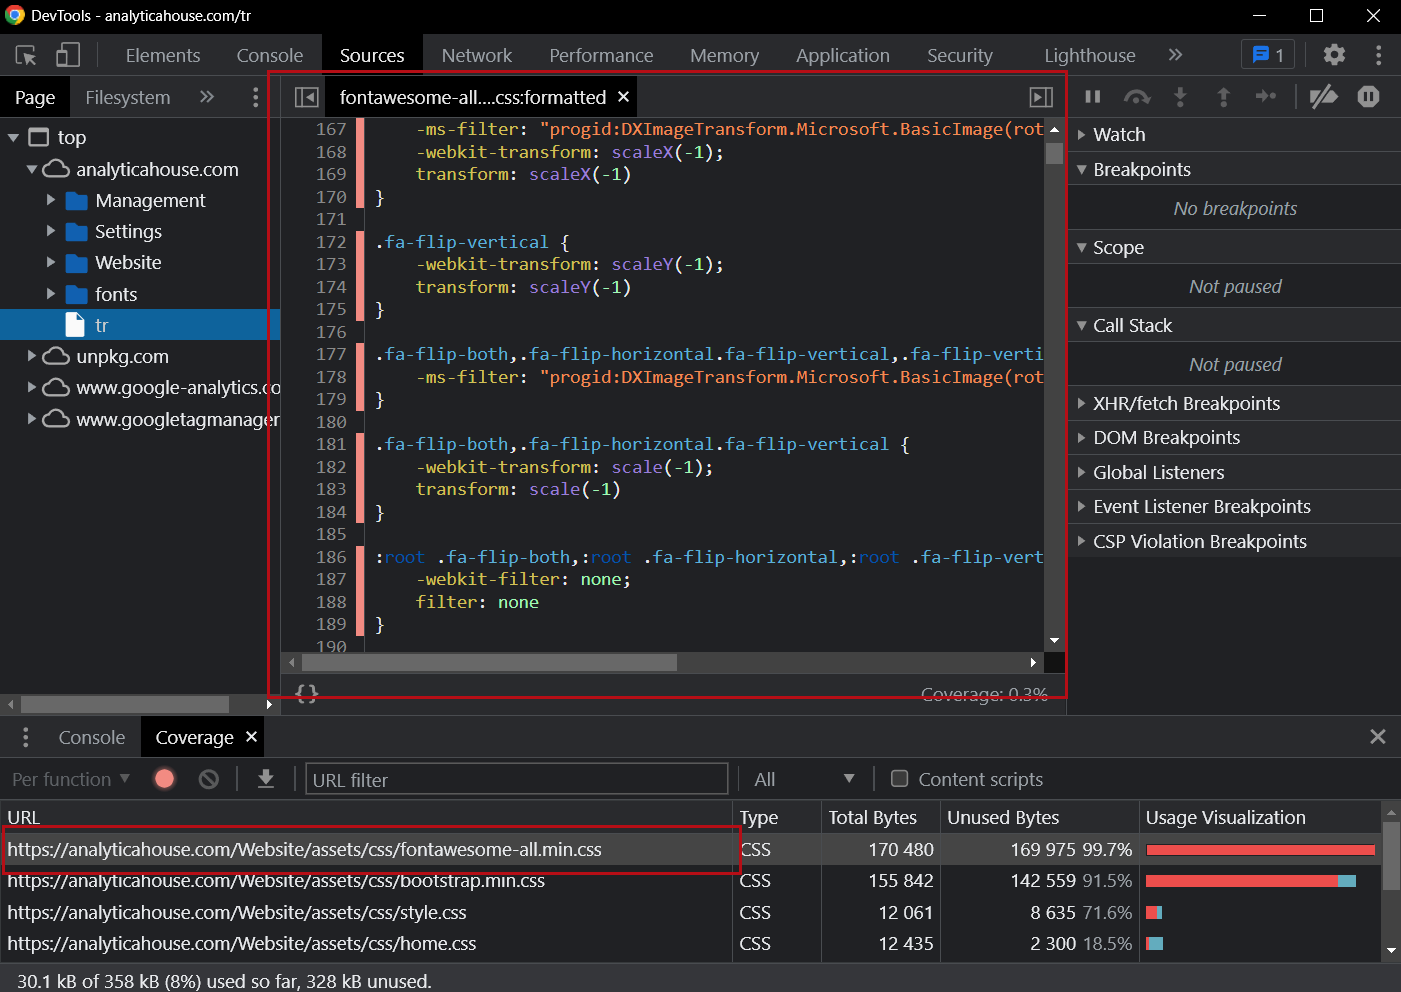Open the customize DevTools three-dot menu

pyautogui.click(x=1378, y=55)
